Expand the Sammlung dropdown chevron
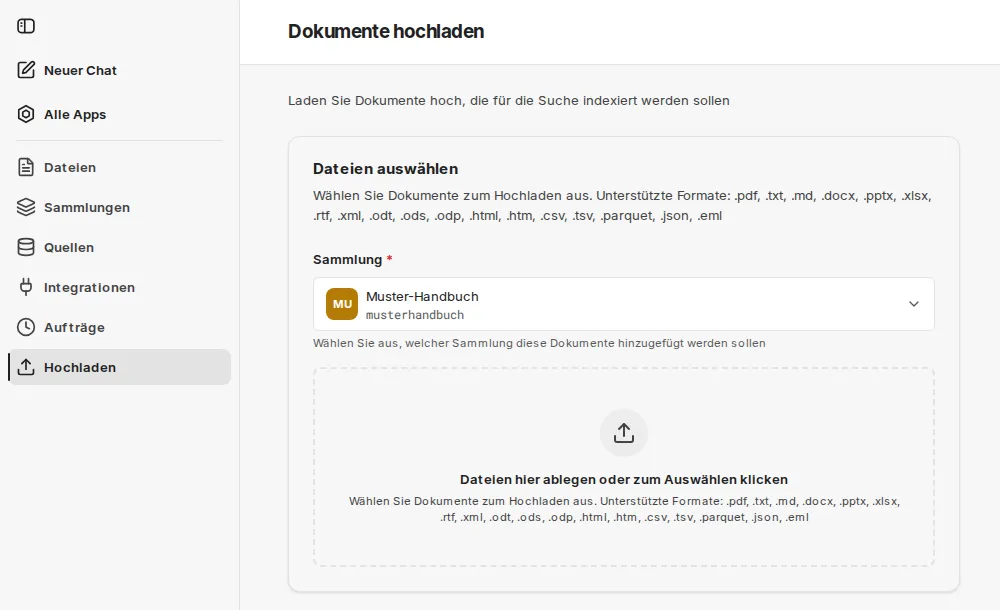 click(x=914, y=304)
